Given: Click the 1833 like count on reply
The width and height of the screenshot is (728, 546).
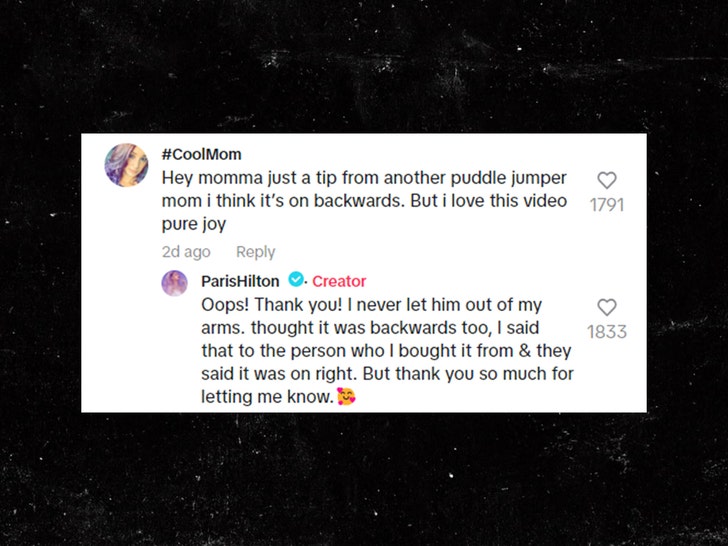Looking at the screenshot, I should [x=606, y=332].
